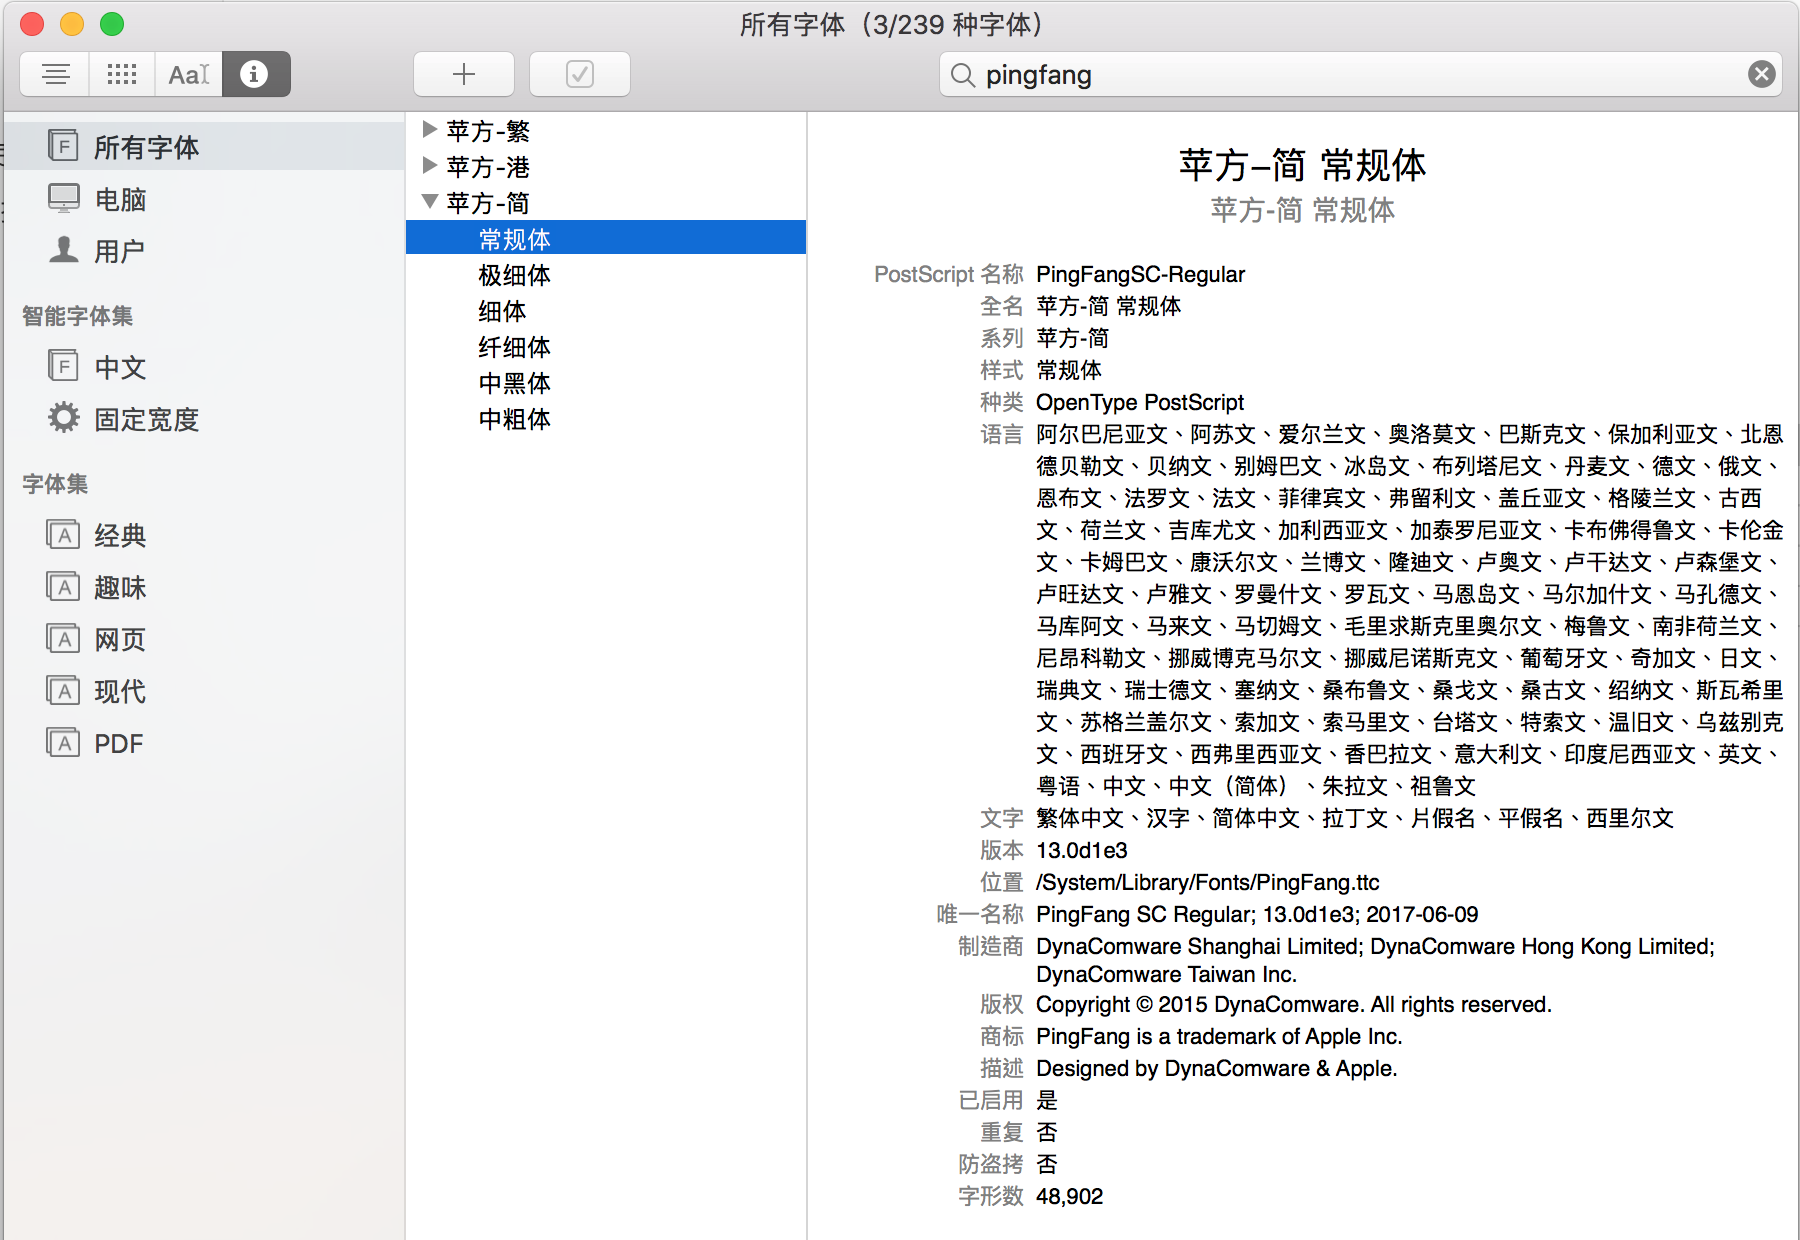
Task: Select the 细体 font style
Action: coord(606,310)
